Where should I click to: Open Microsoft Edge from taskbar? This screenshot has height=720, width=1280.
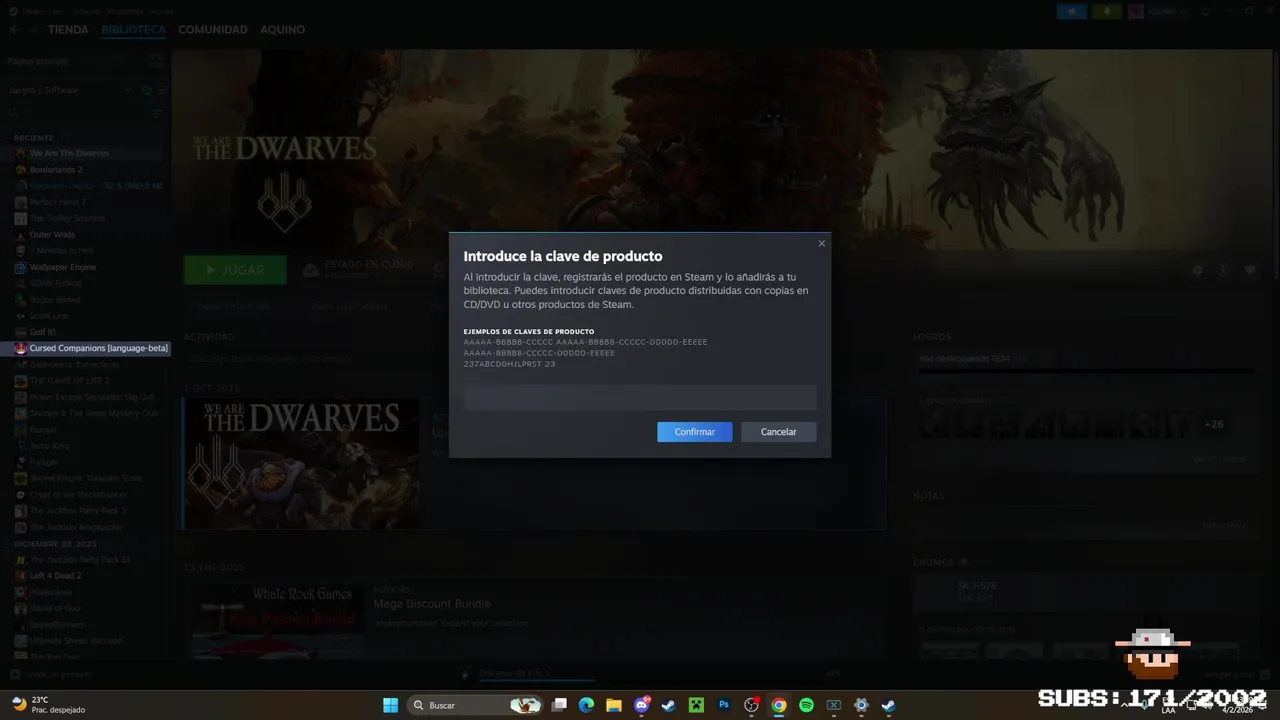(x=586, y=705)
